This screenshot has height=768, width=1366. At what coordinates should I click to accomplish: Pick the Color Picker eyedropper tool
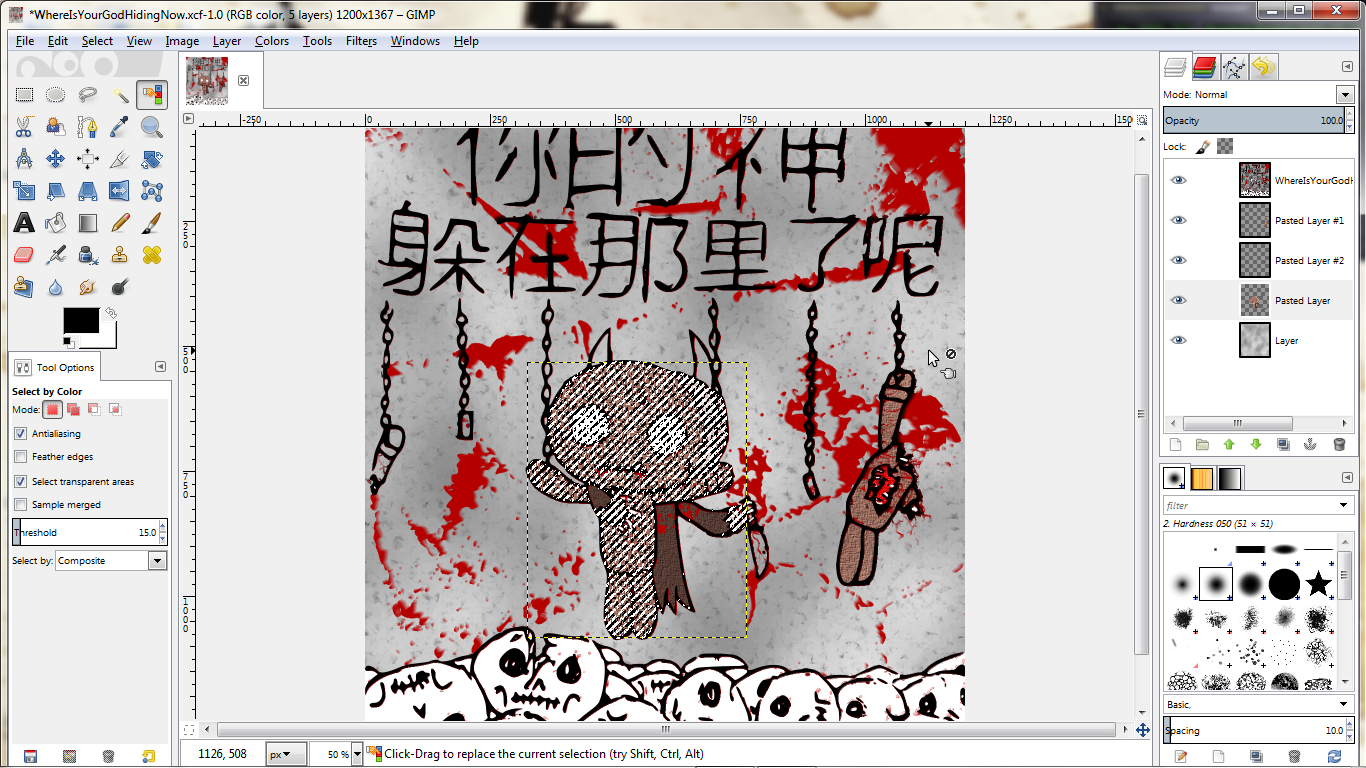point(120,127)
